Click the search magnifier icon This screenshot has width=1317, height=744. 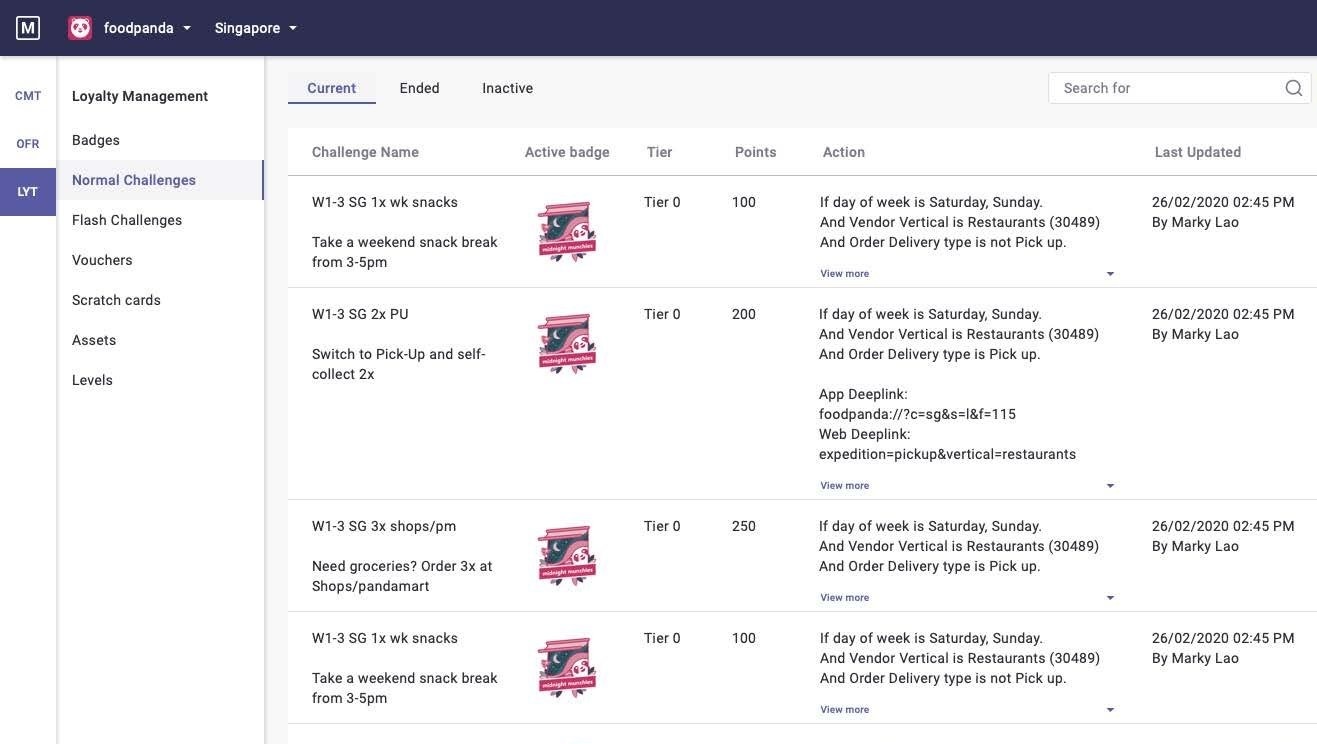1293,88
